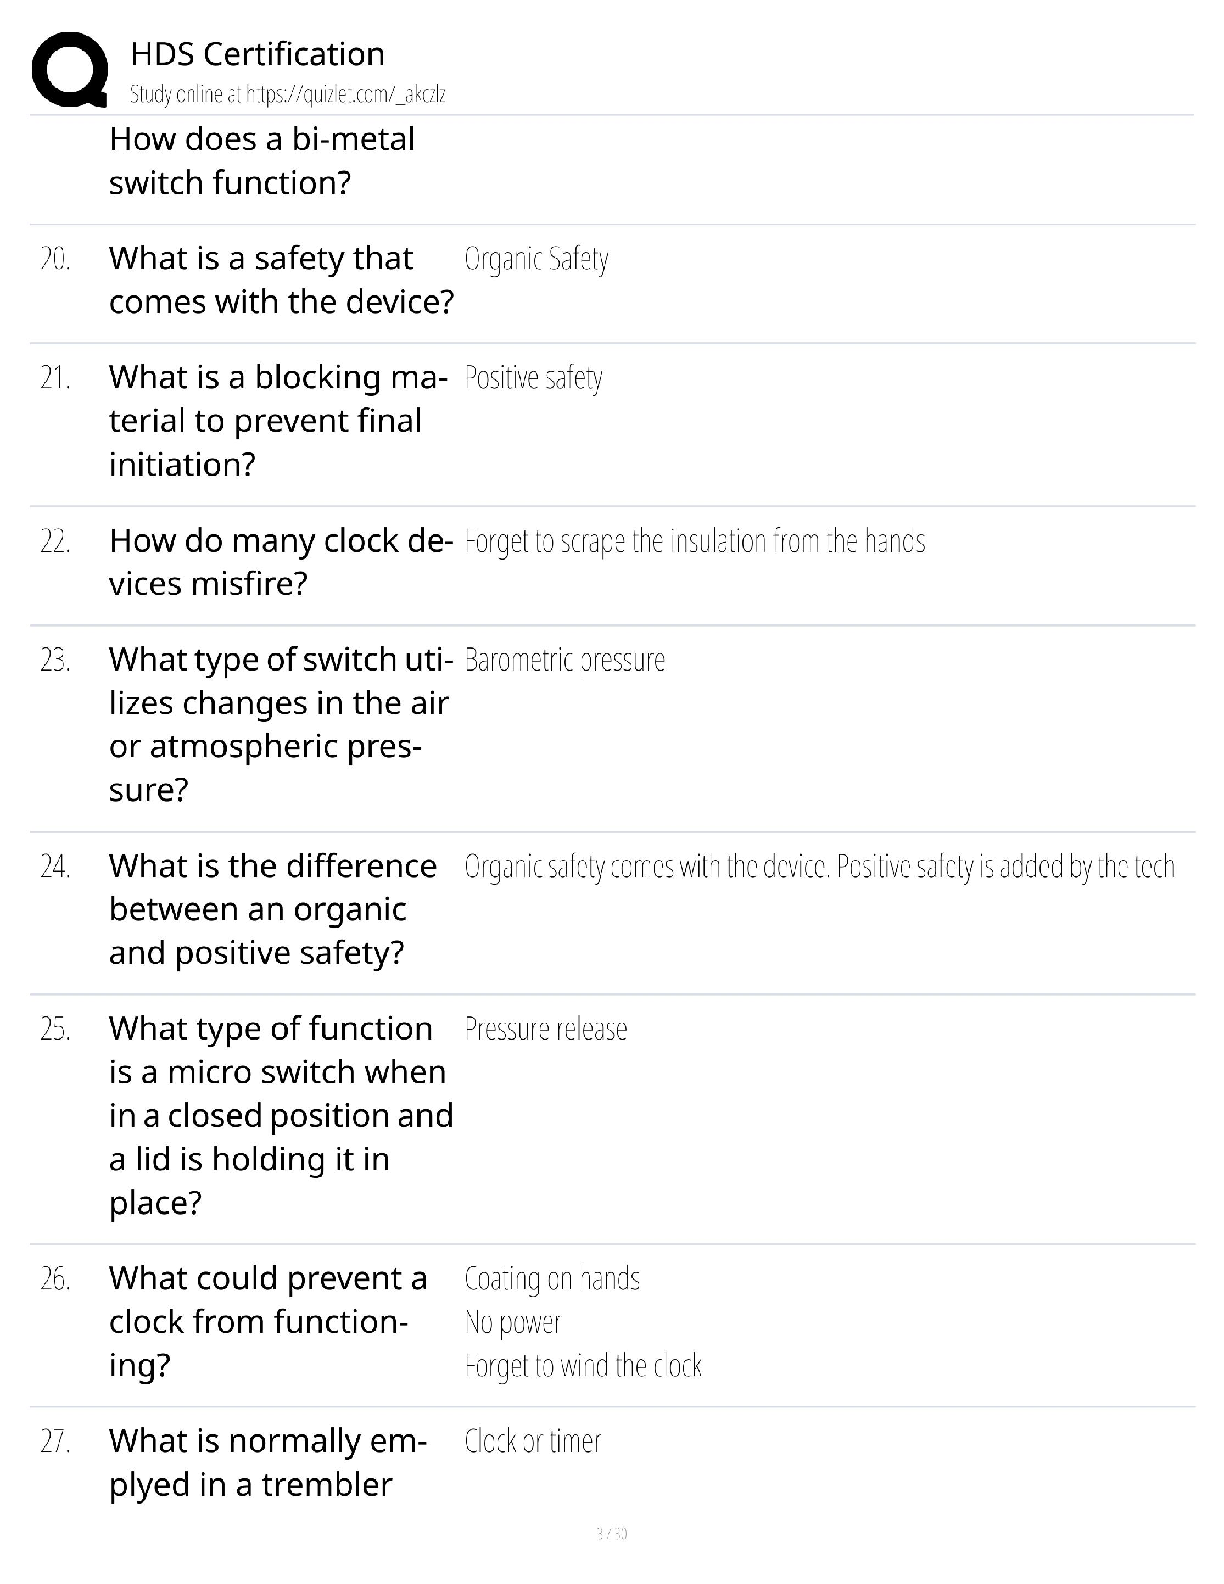Screen dimensions: 1224x1584
Task: Click the answer comparing organic and positive safety
Action: pyautogui.click(x=820, y=866)
